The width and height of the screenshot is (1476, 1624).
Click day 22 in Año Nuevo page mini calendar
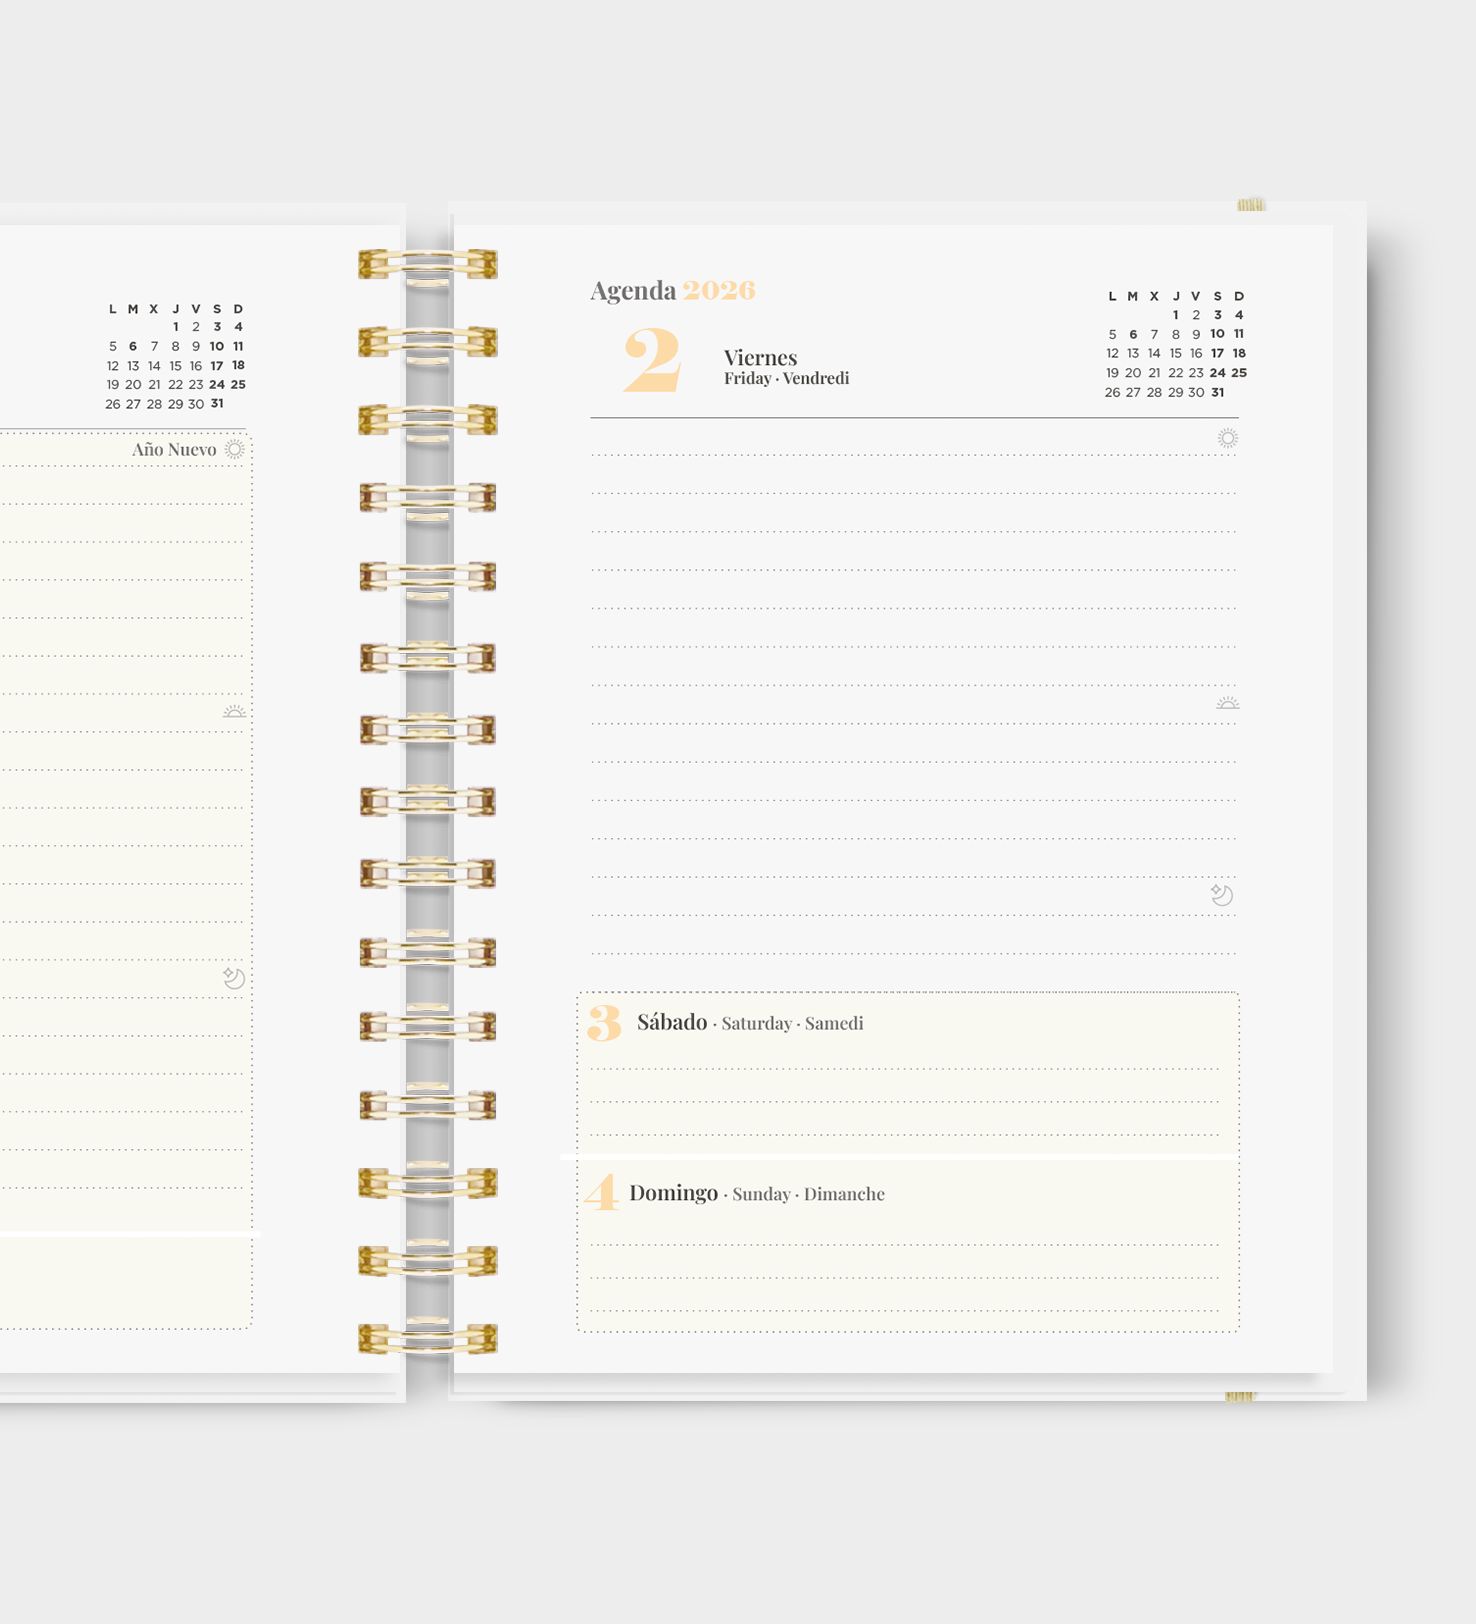175,384
